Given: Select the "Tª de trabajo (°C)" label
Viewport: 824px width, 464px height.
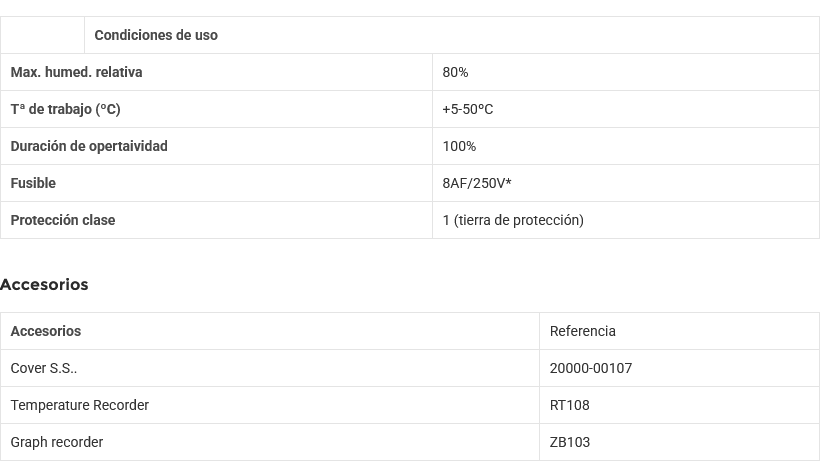Looking at the screenshot, I should (x=65, y=109).
